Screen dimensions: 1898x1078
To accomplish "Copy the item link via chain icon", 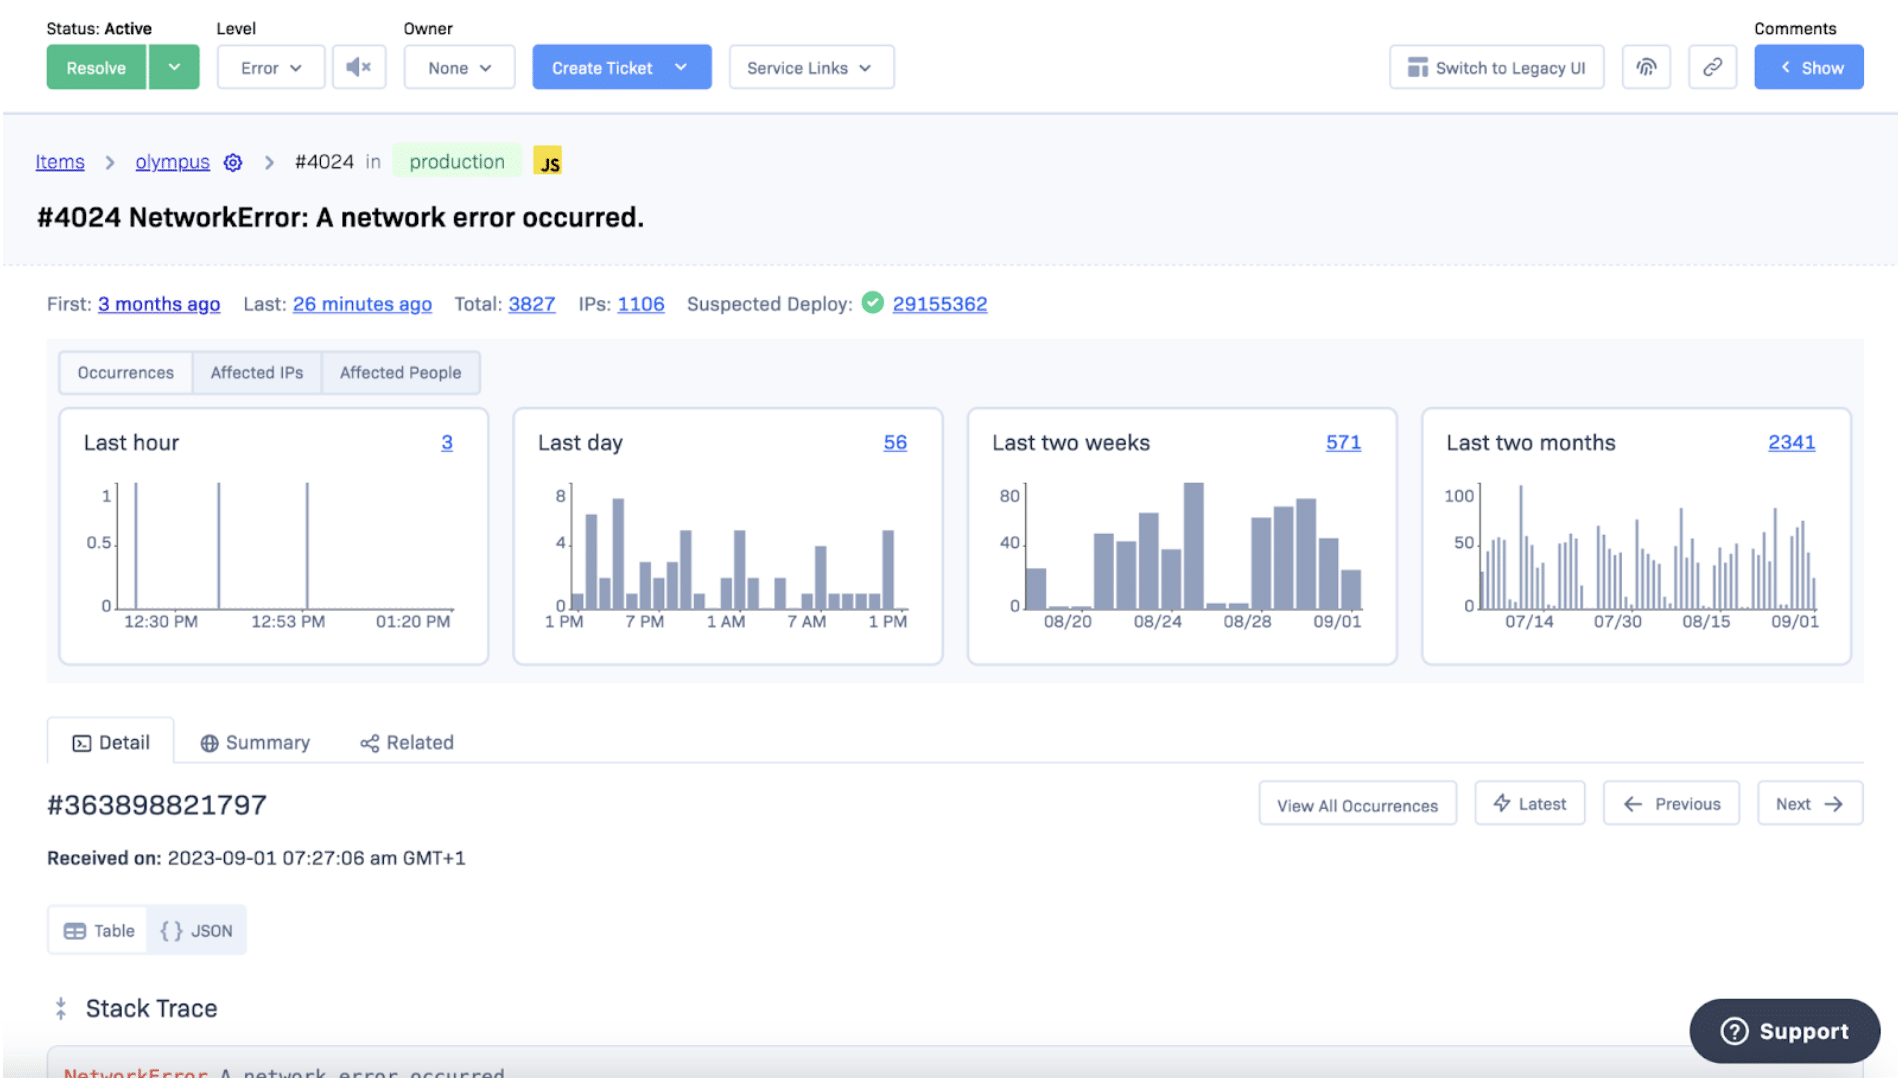I will click(x=1712, y=67).
